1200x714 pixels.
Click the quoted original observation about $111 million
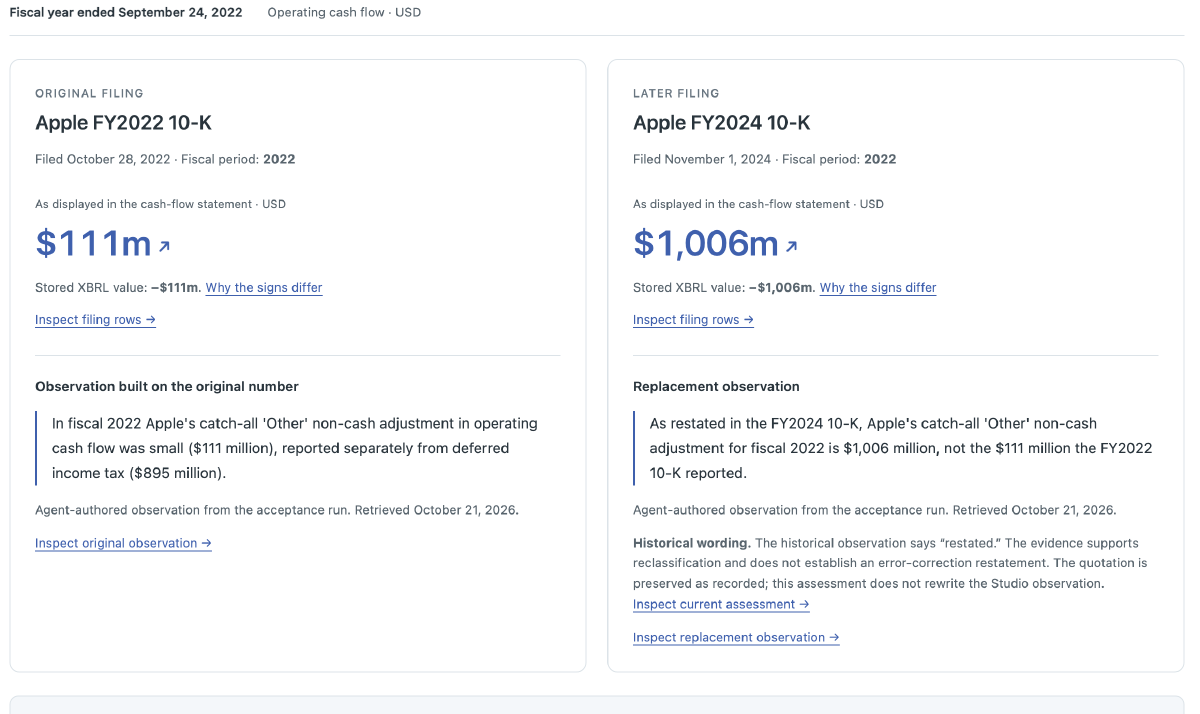pos(295,448)
